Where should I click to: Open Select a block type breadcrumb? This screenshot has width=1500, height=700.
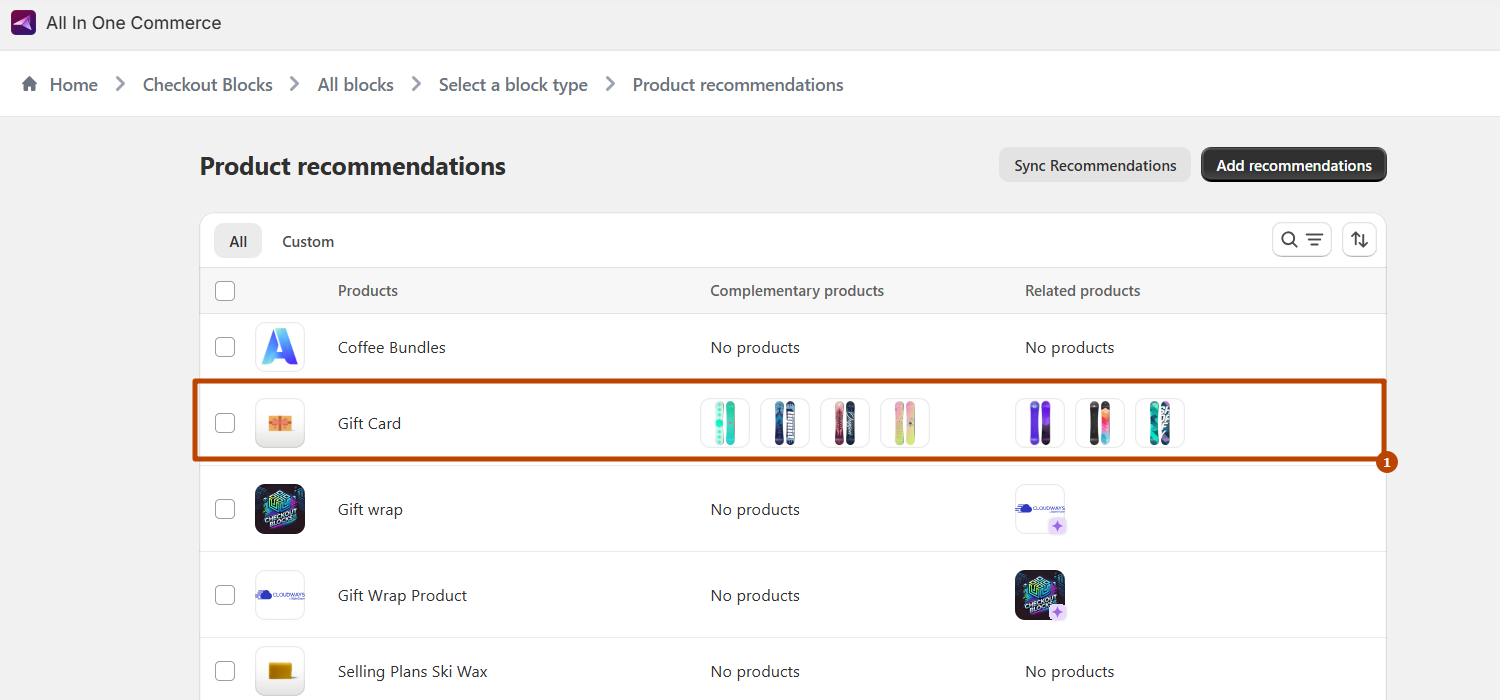tap(513, 85)
